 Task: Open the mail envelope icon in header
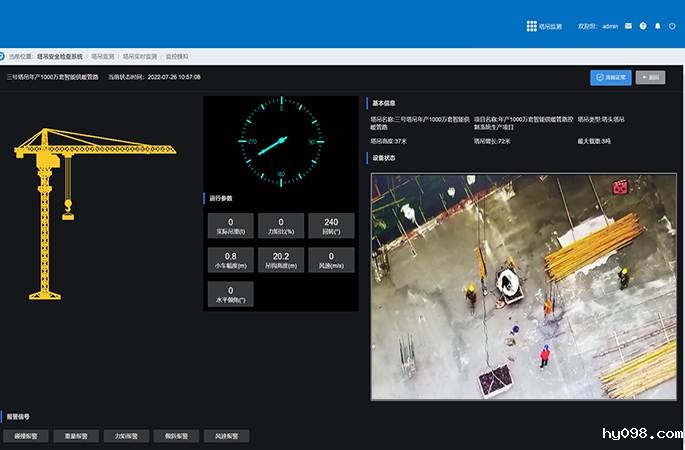(x=628, y=26)
